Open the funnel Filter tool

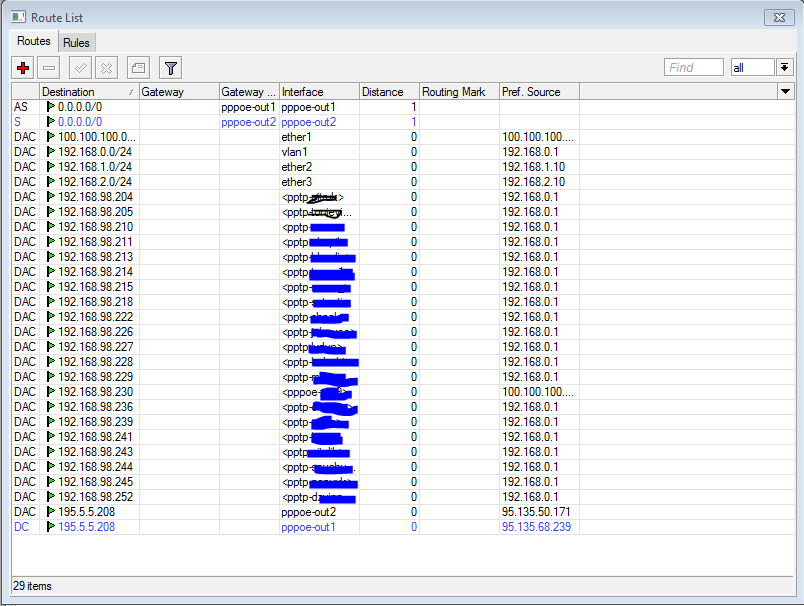click(x=171, y=67)
